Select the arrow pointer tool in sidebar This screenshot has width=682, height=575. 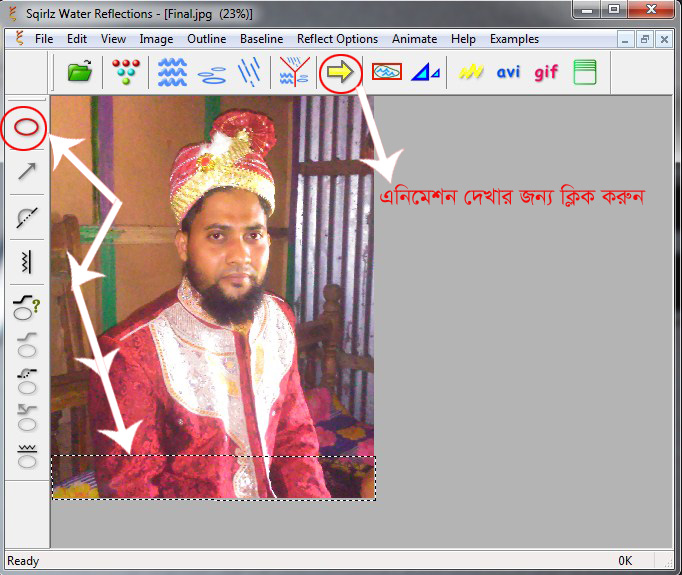pyautogui.click(x=27, y=171)
